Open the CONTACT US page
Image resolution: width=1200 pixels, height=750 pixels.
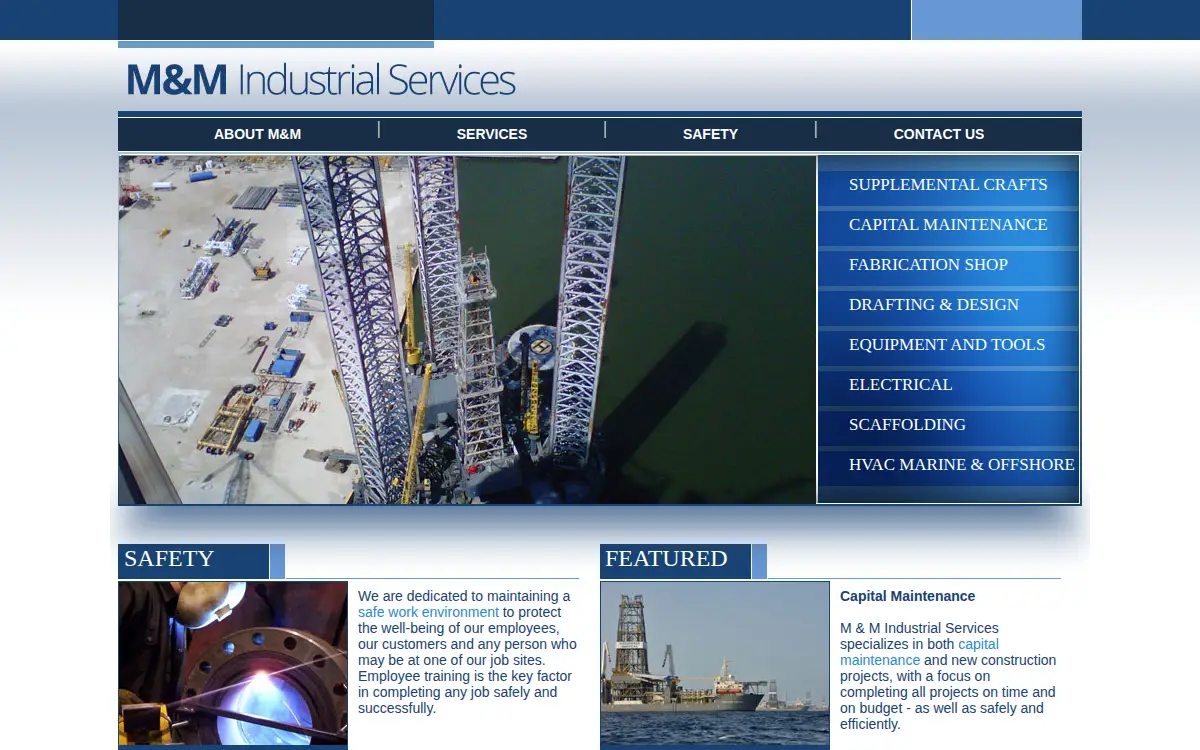[x=938, y=134]
